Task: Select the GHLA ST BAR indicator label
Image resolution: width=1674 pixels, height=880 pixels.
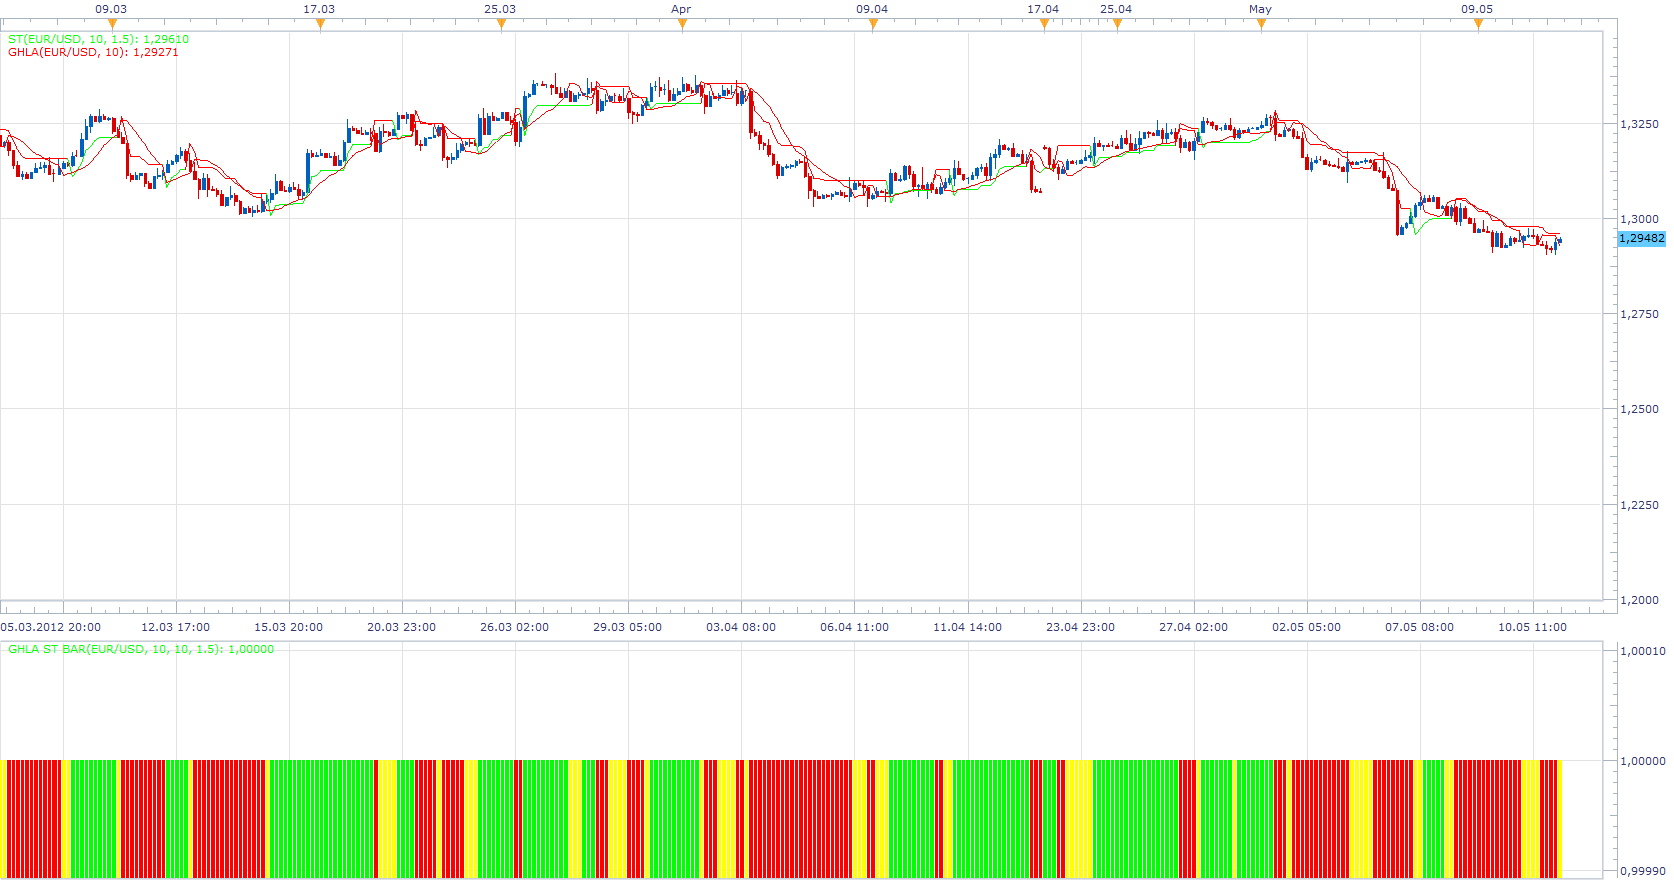Action: pos(141,649)
